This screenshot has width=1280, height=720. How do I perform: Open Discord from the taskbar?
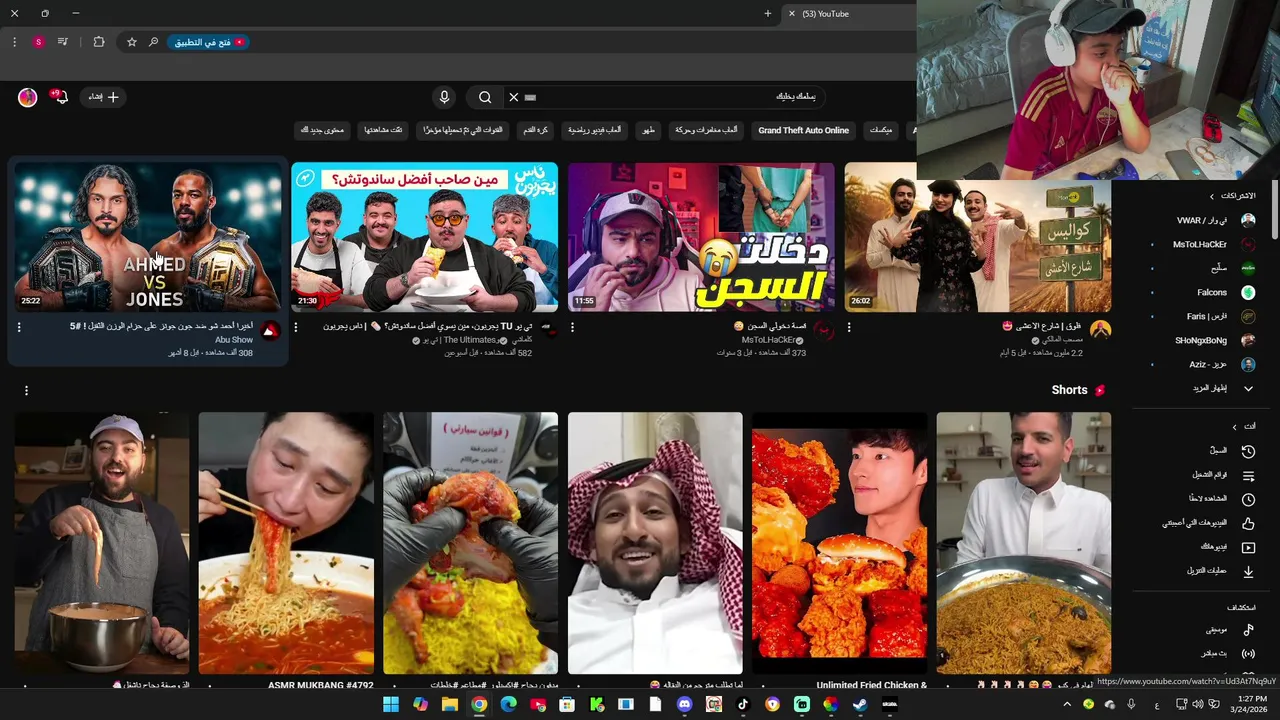[684, 704]
